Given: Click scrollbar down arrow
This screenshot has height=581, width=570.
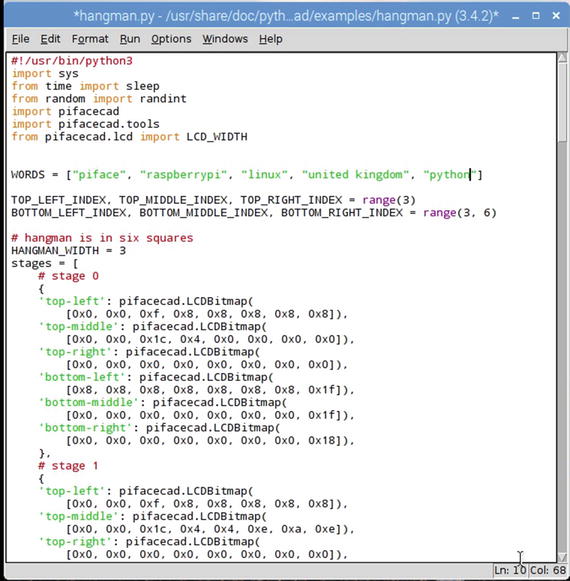Looking at the screenshot, I should pyautogui.click(x=562, y=557).
